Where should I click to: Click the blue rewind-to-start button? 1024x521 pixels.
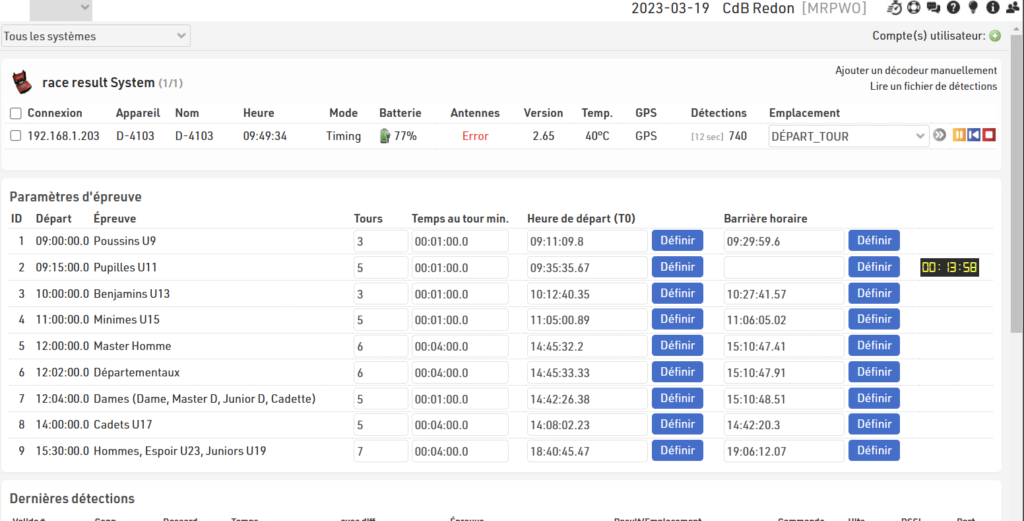coord(974,135)
